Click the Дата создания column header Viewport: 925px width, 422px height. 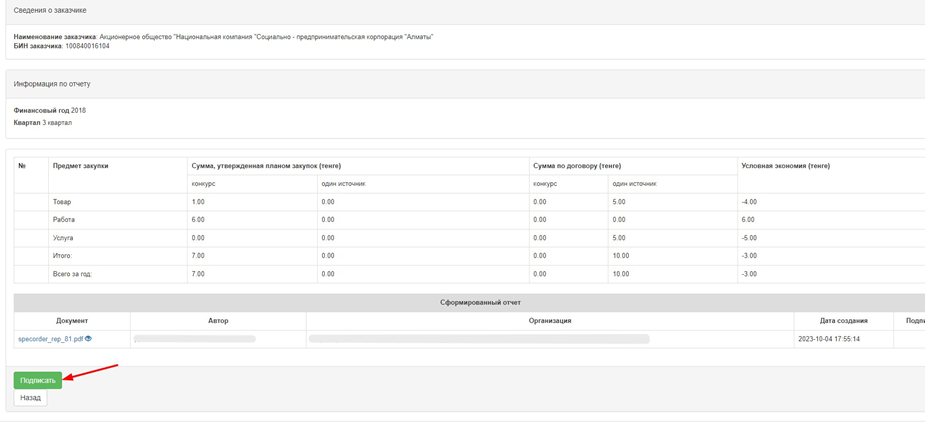(x=842, y=321)
